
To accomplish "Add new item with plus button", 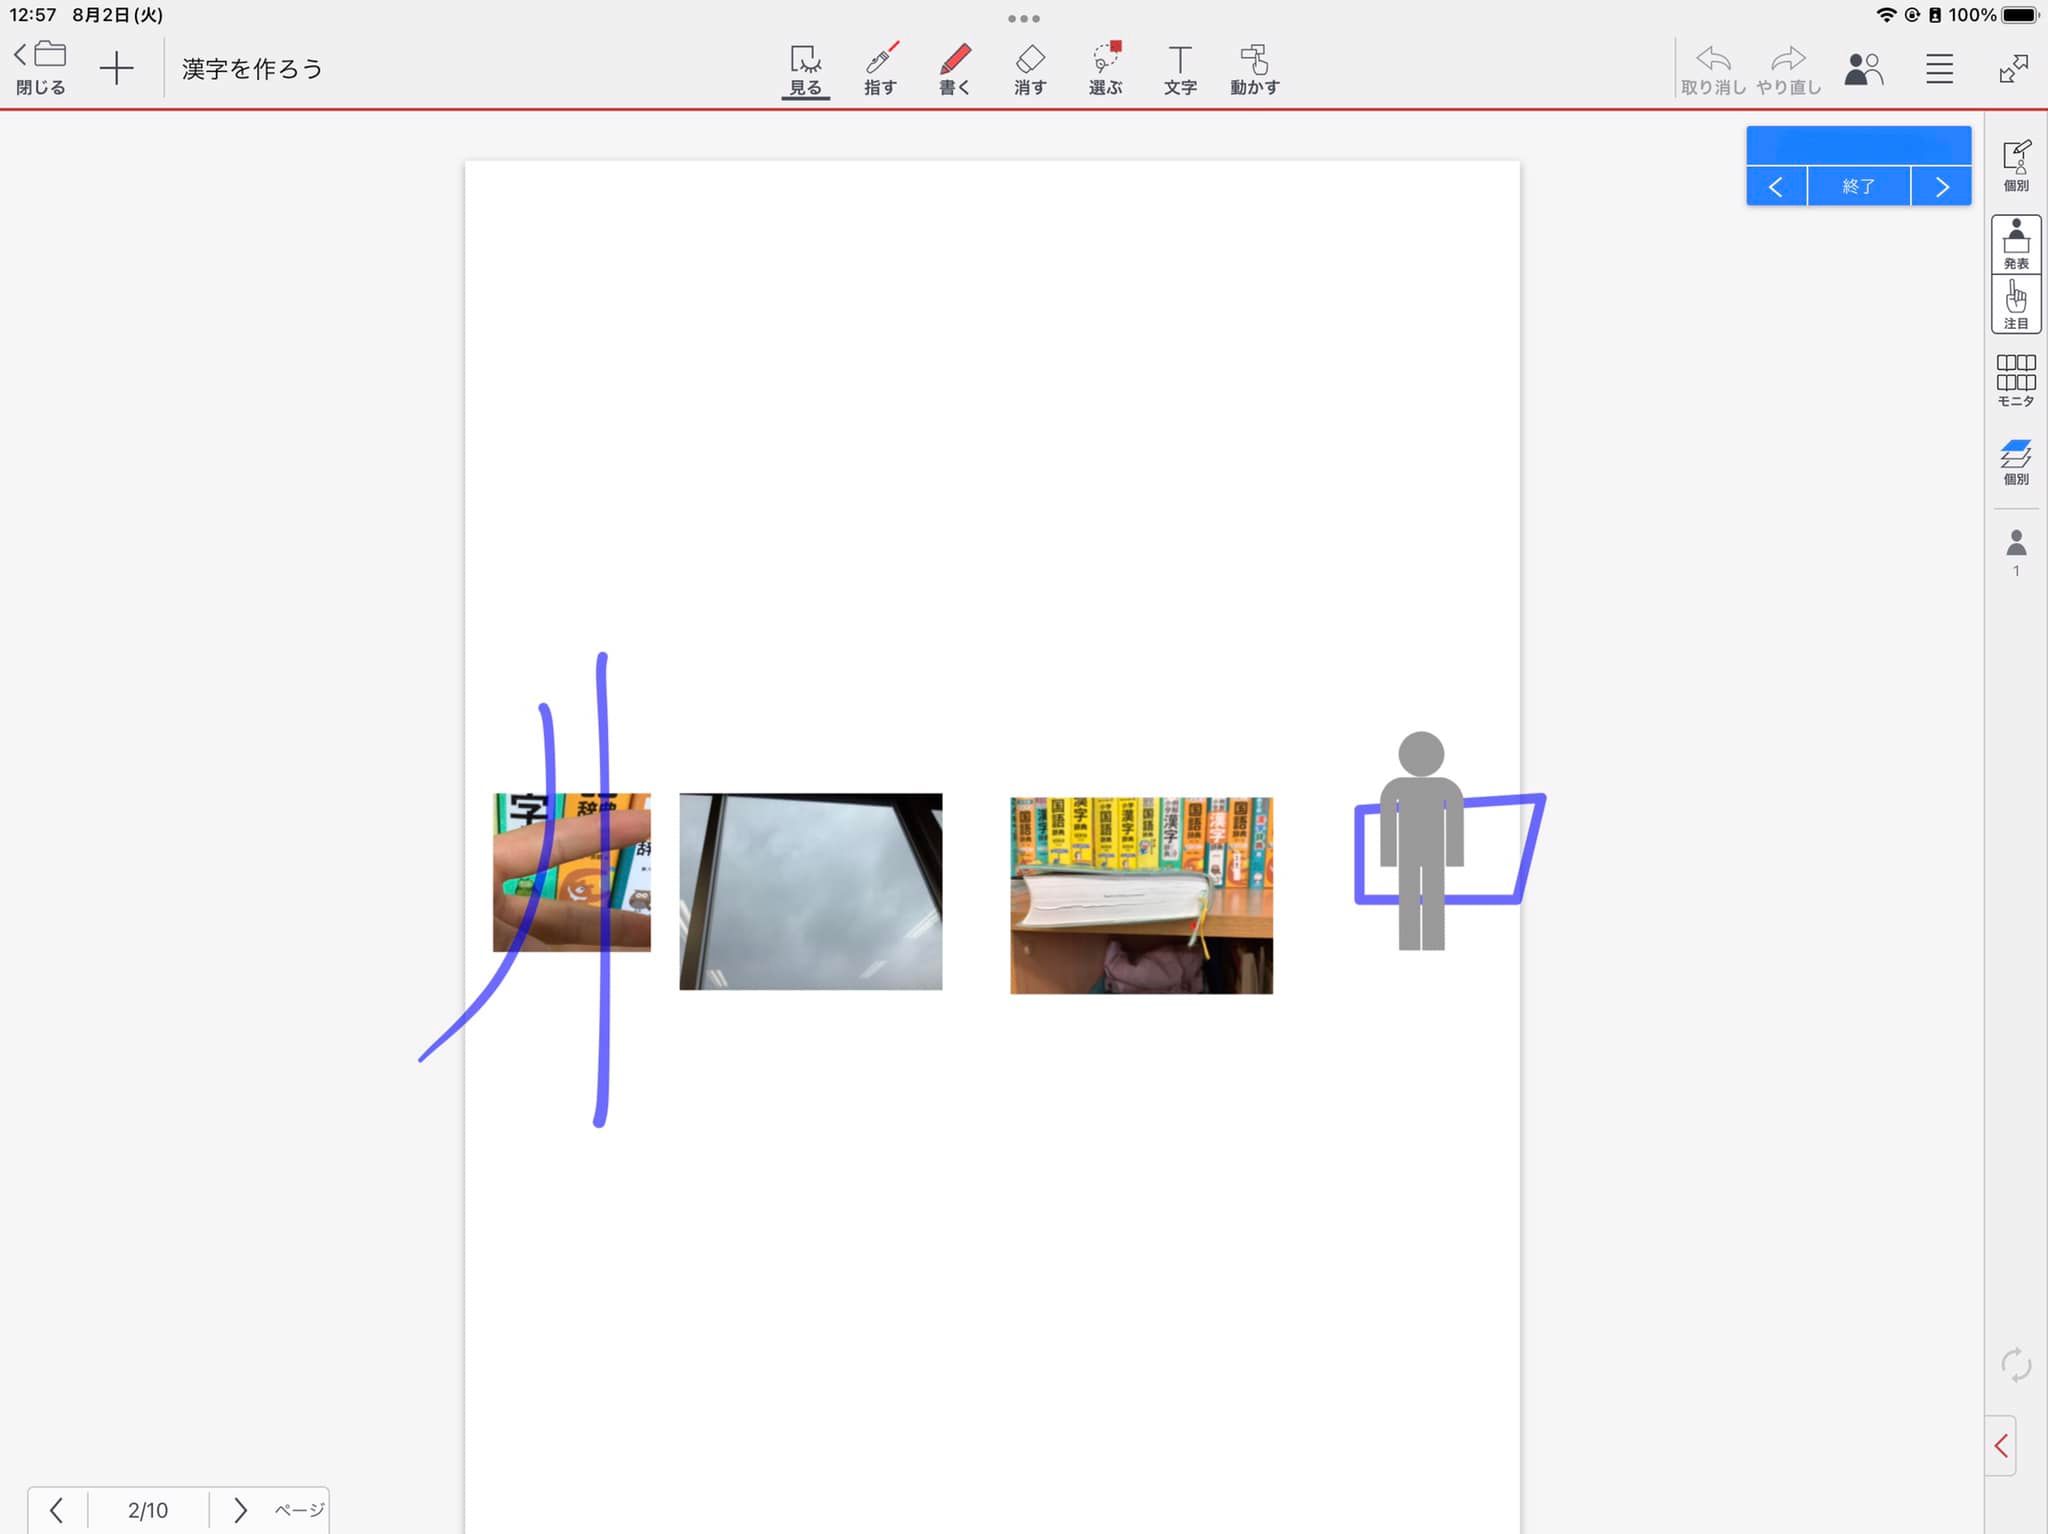I will [x=117, y=69].
